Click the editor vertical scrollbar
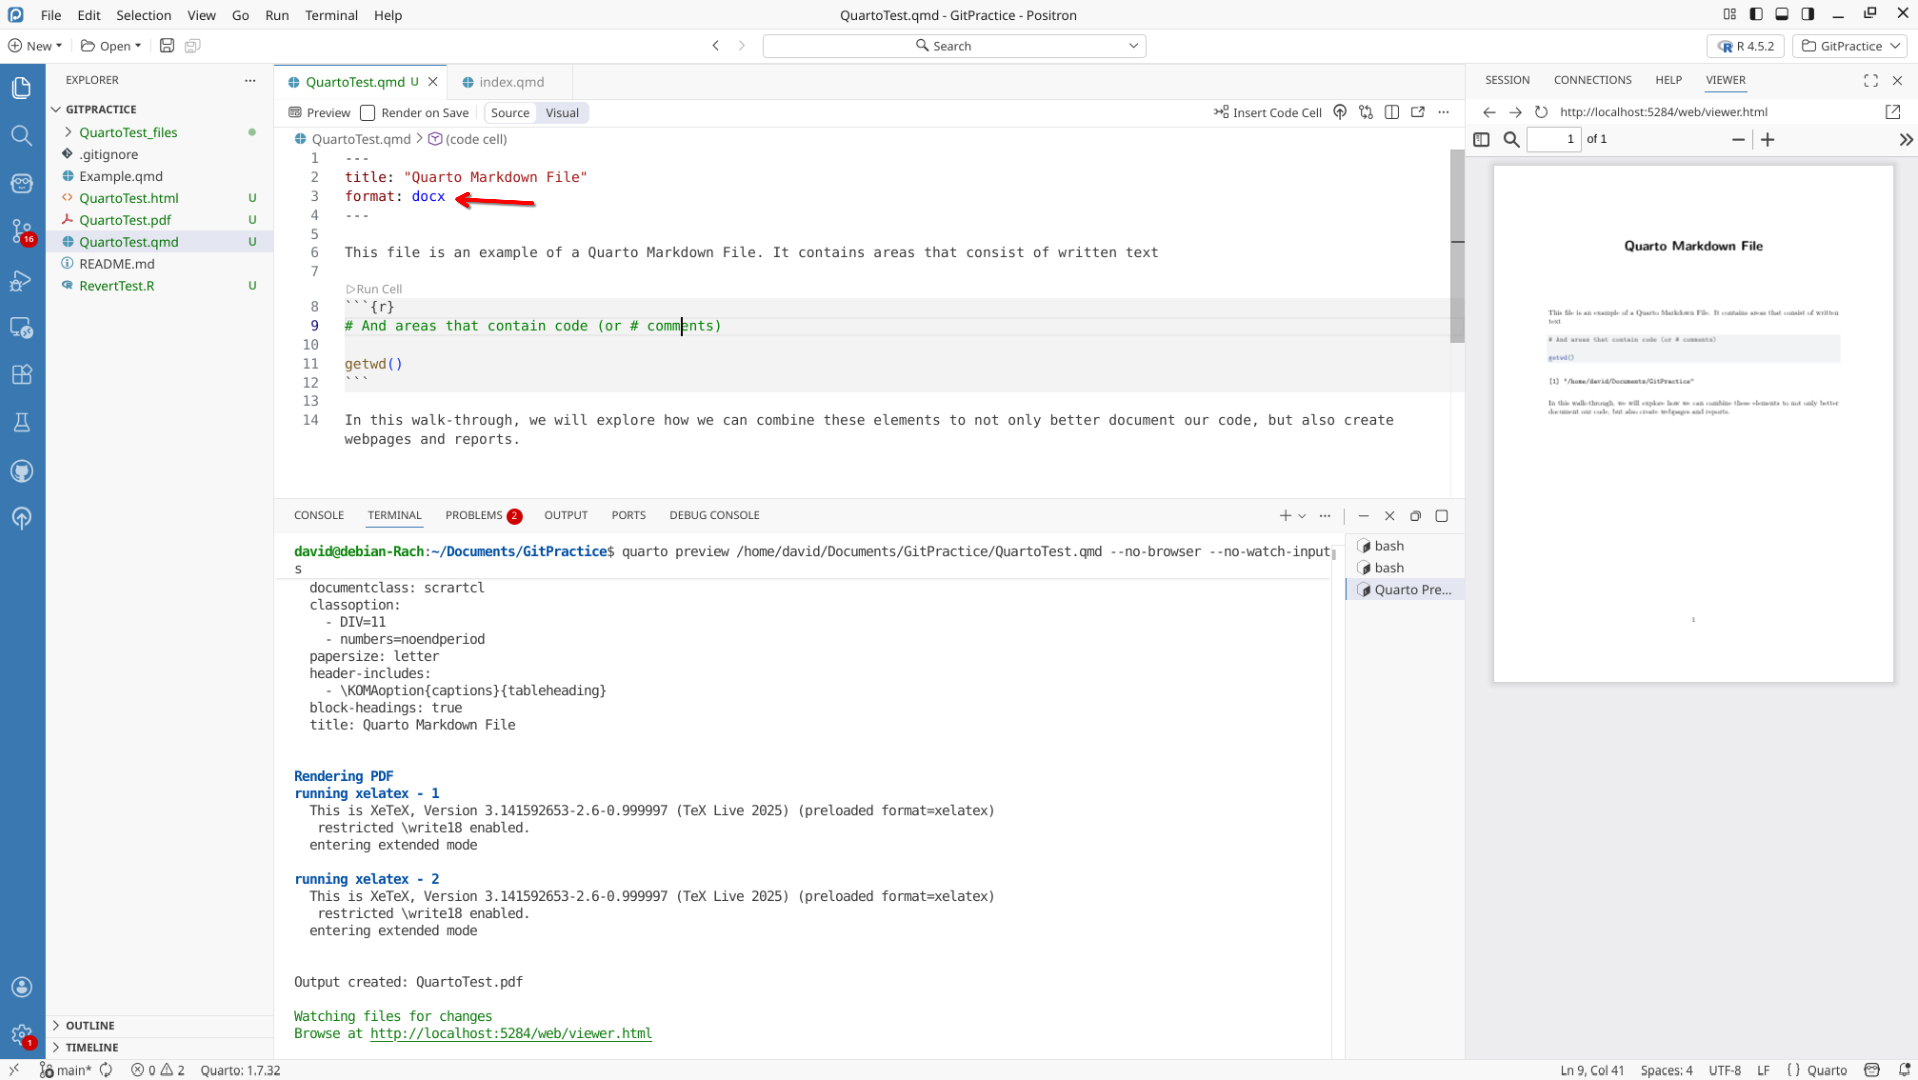This screenshot has height=1080, width=1918. 1457,245
